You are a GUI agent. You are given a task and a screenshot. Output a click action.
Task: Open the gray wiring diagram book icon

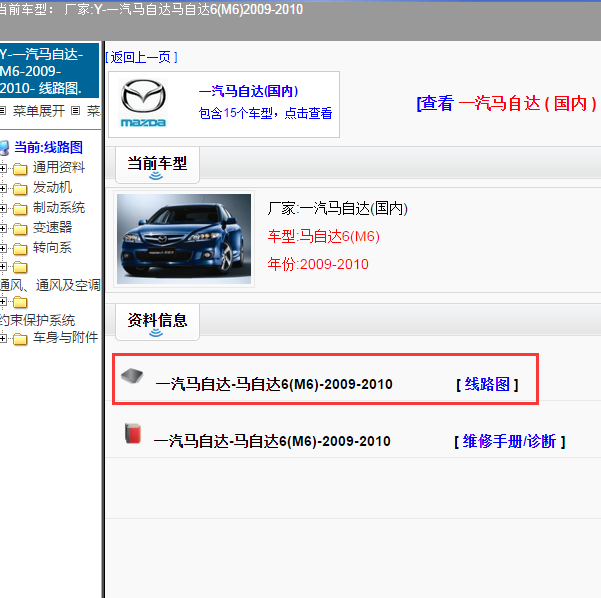[x=132, y=376]
